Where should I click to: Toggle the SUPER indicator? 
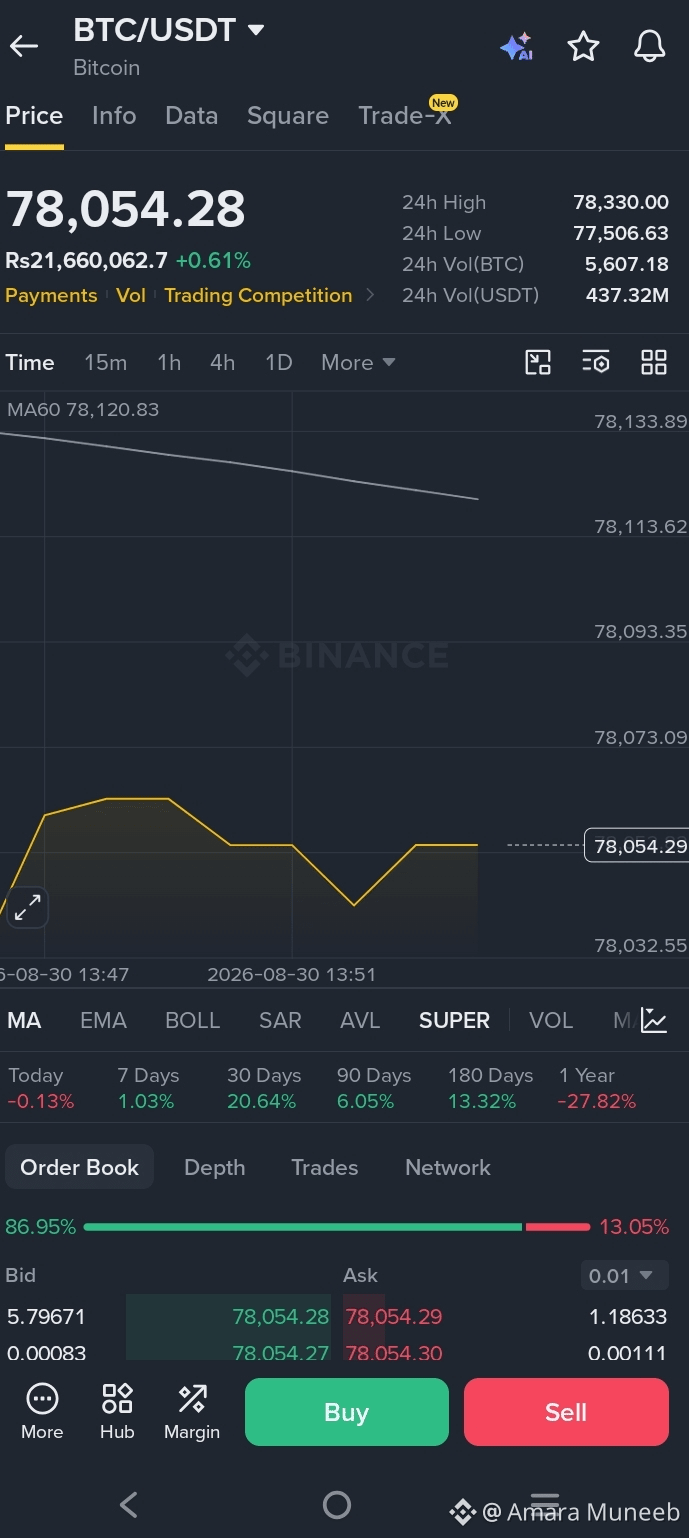pyautogui.click(x=454, y=1020)
